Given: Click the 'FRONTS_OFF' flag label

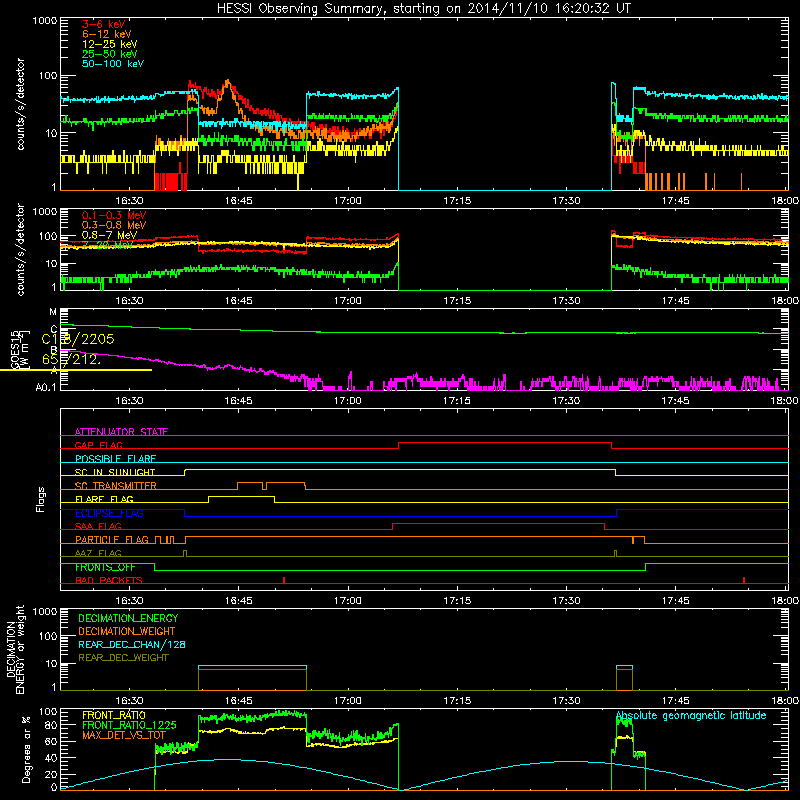Looking at the screenshot, I should click(105, 567).
